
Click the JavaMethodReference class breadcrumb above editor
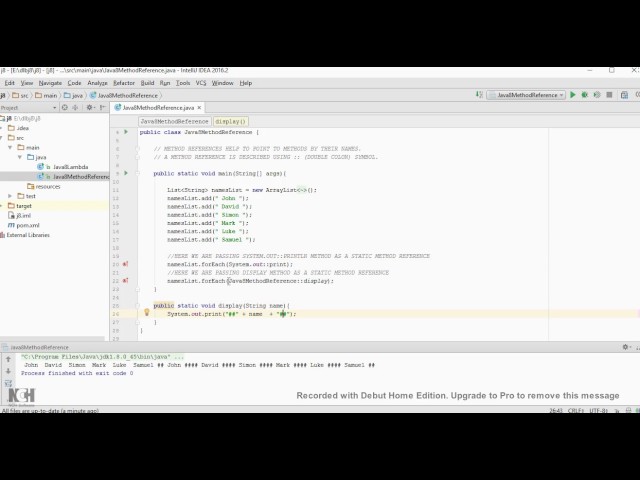pyautogui.click(x=174, y=121)
